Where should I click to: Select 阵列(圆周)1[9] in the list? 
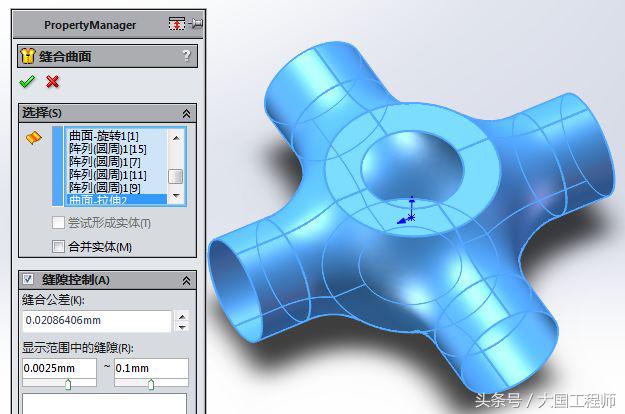tap(104, 187)
